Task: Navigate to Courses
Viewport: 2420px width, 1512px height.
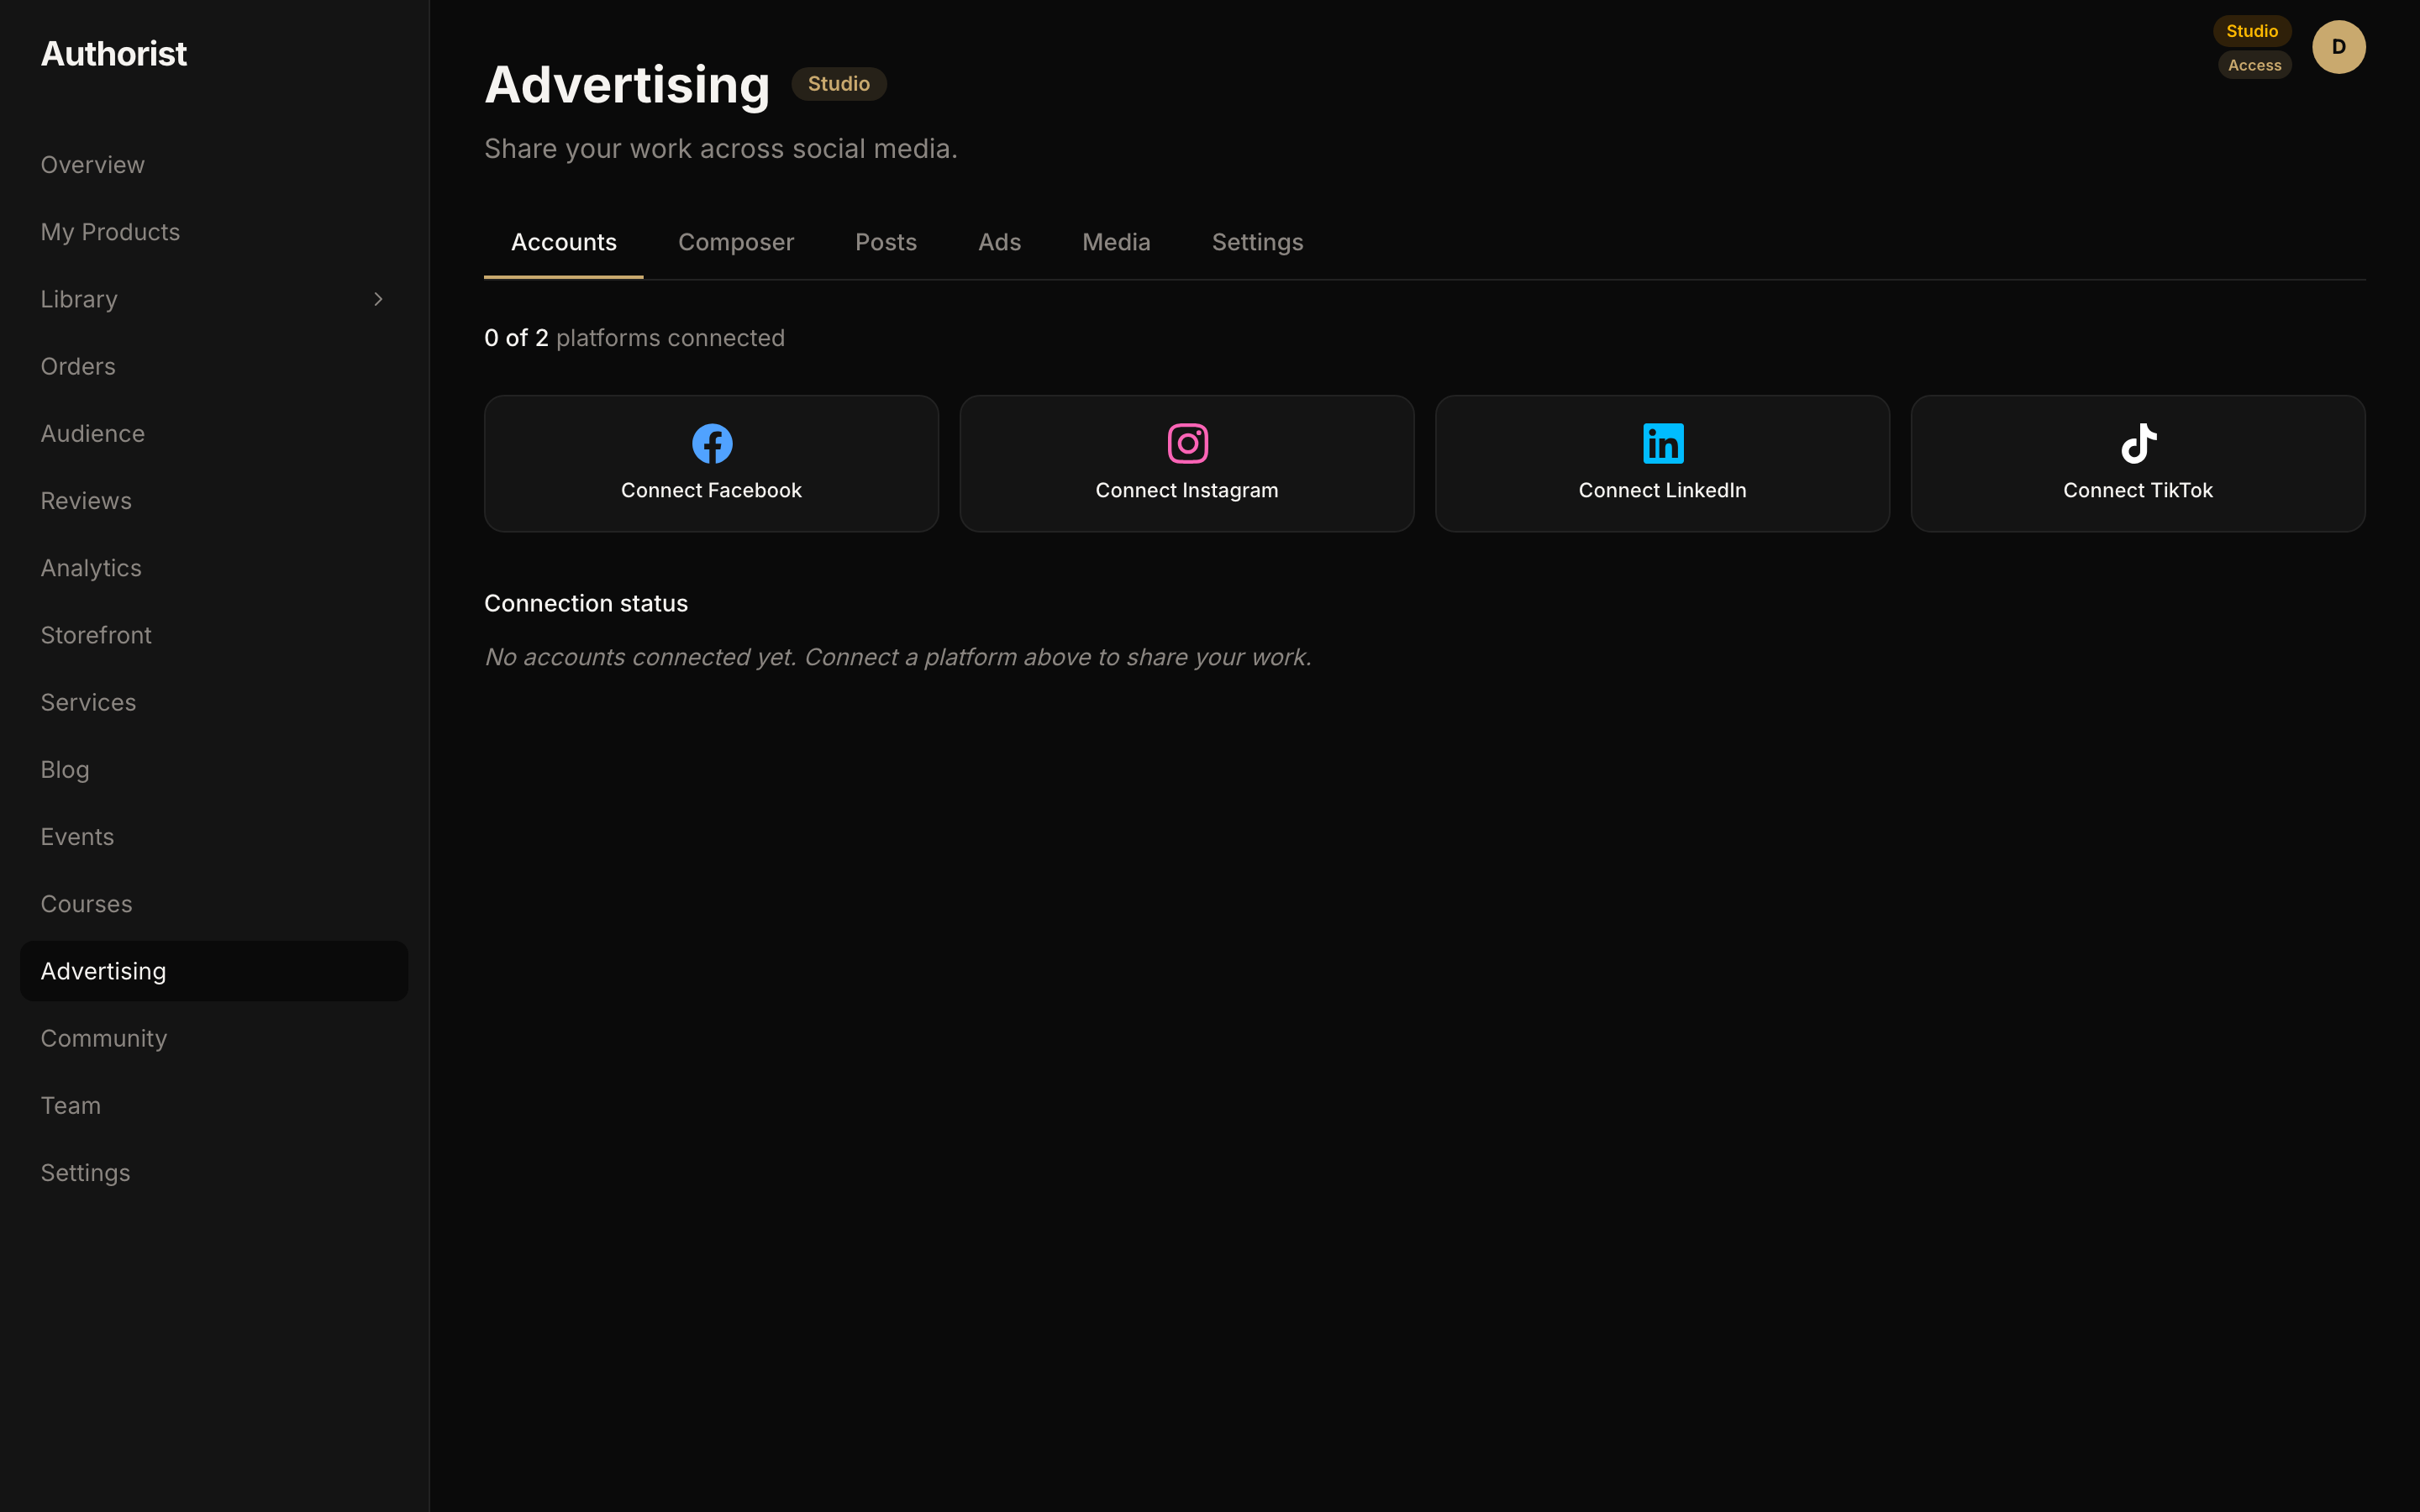Action: [x=214, y=904]
